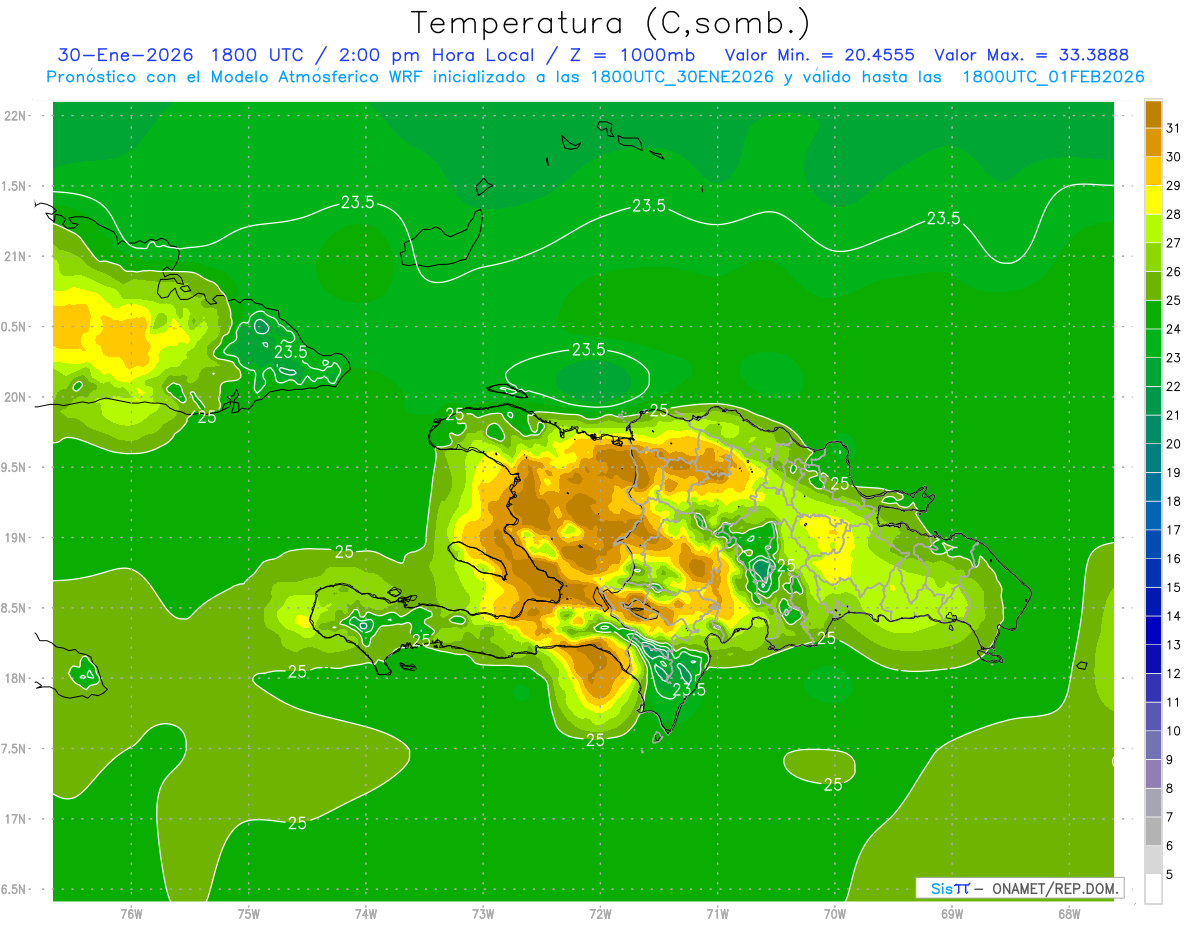Click the "75W" longitude axis label

248,914
